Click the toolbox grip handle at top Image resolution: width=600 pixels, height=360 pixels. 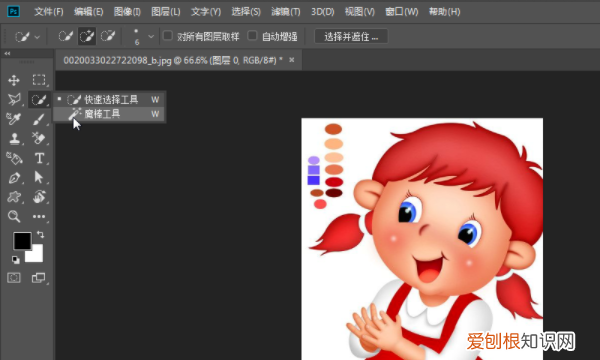26,62
